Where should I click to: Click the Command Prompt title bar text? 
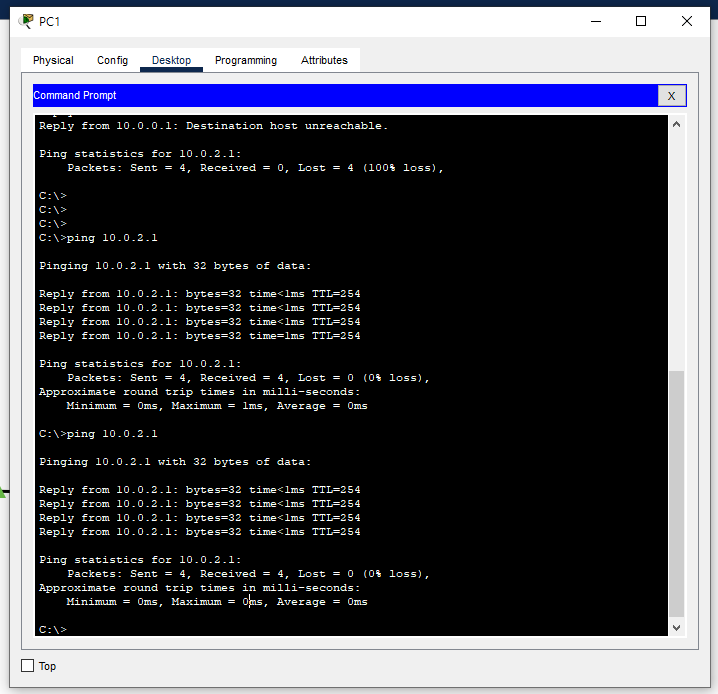(x=75, y=95)
